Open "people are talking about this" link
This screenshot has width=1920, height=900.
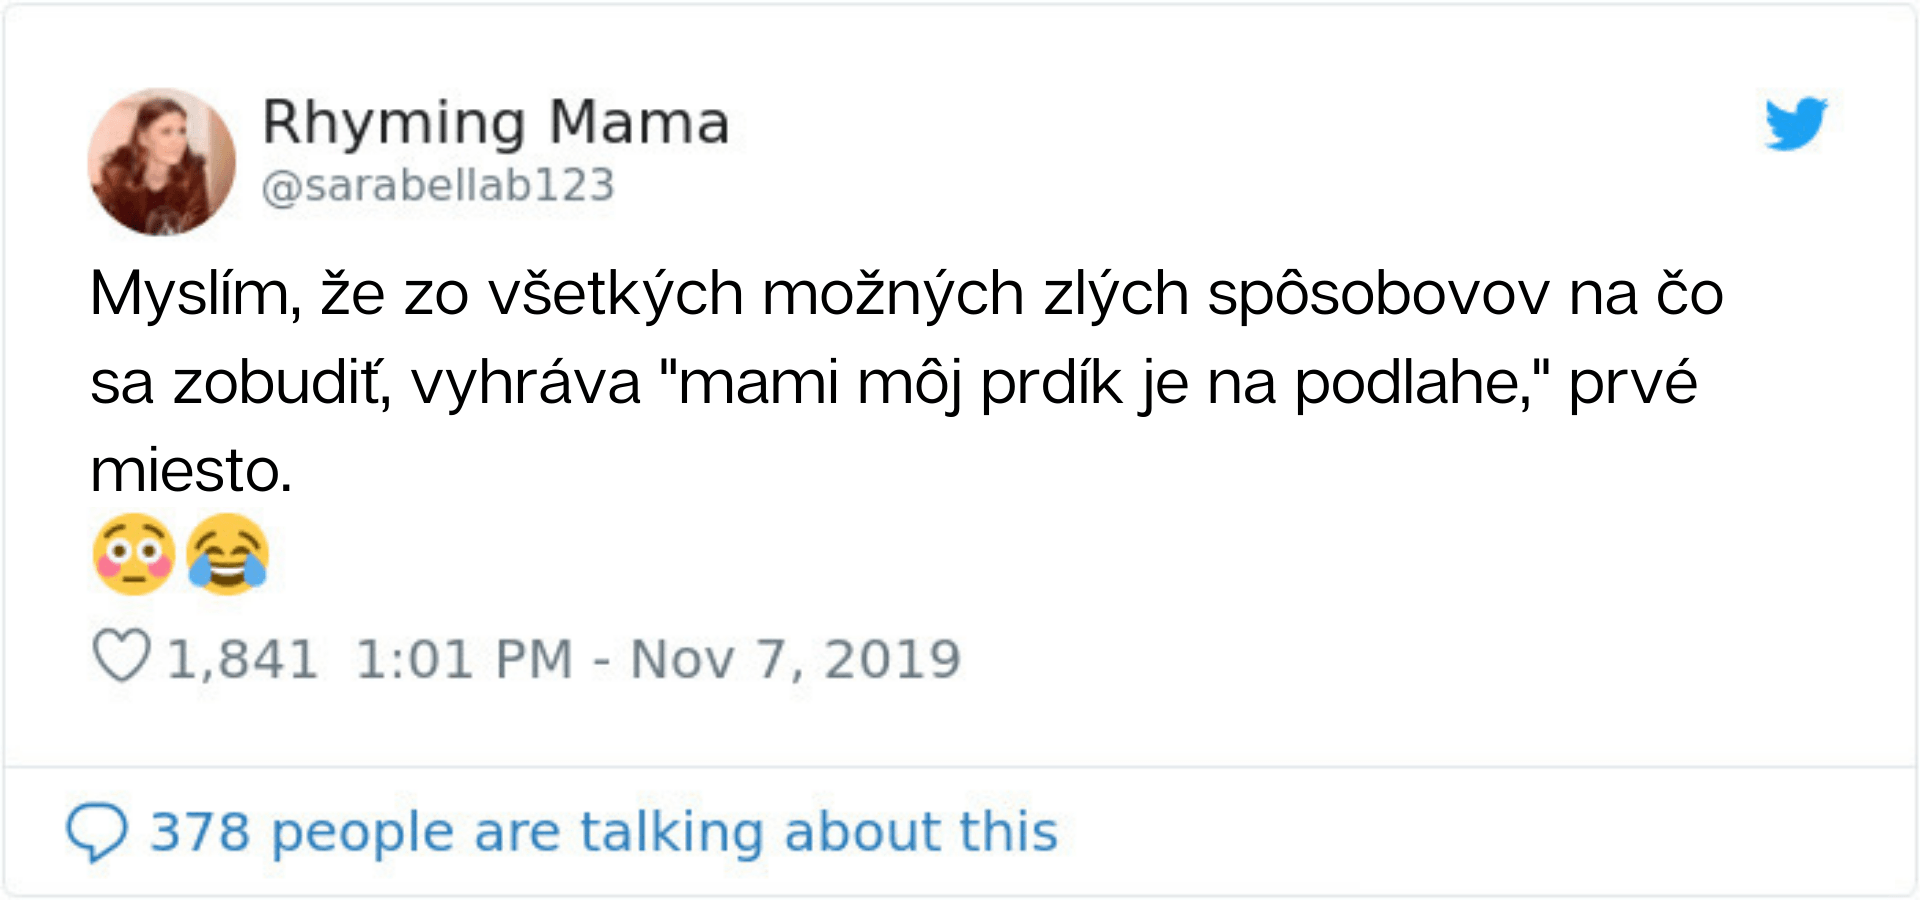pos(664,832)
